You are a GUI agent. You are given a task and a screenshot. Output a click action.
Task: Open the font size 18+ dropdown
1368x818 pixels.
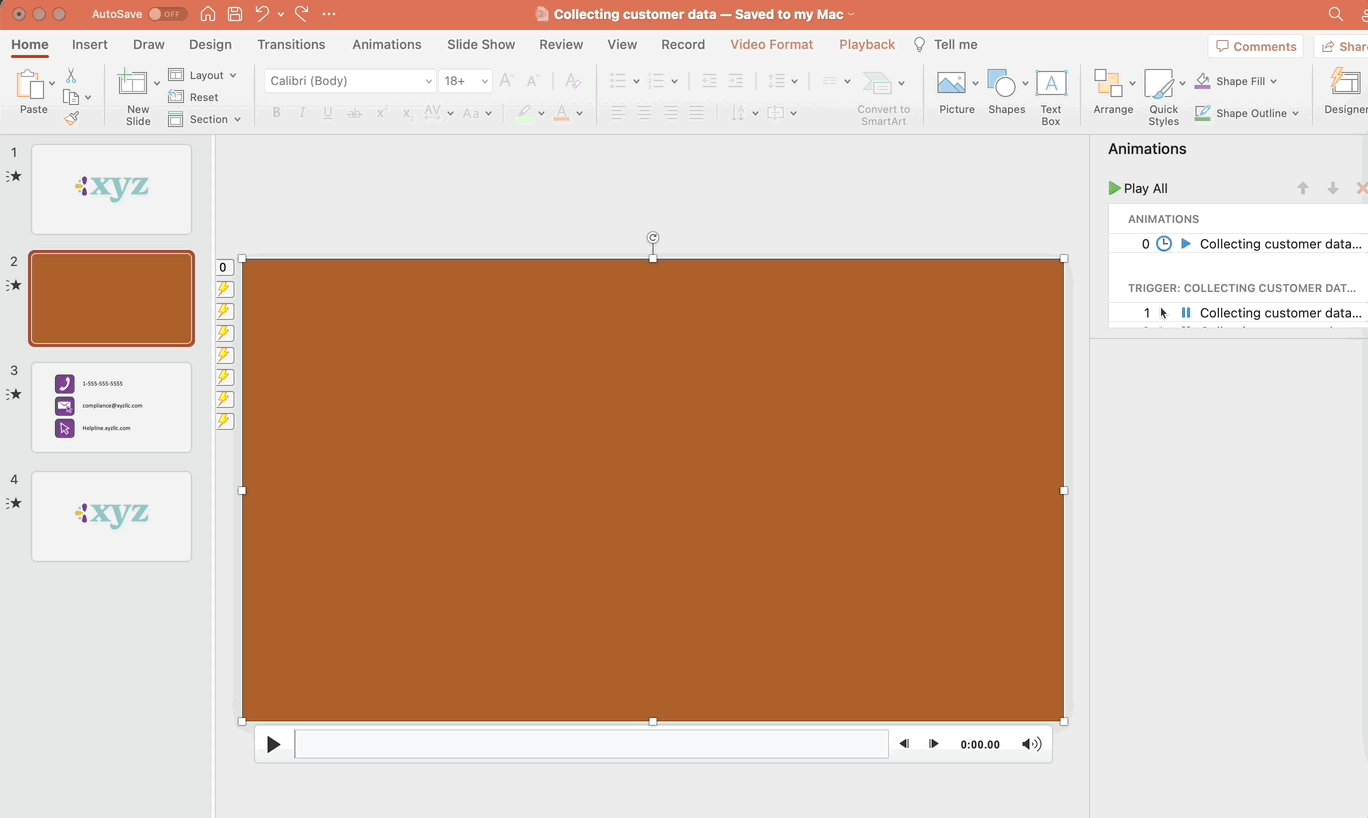466,81
